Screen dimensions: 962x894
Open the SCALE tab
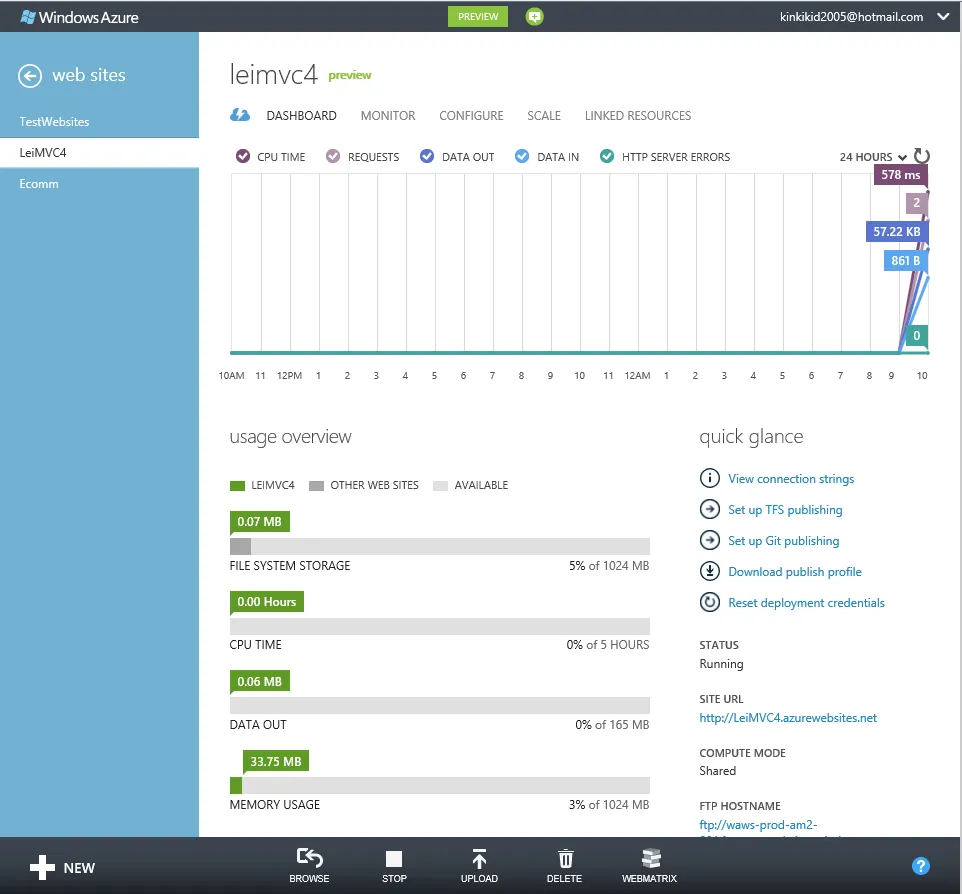(544, 115)
